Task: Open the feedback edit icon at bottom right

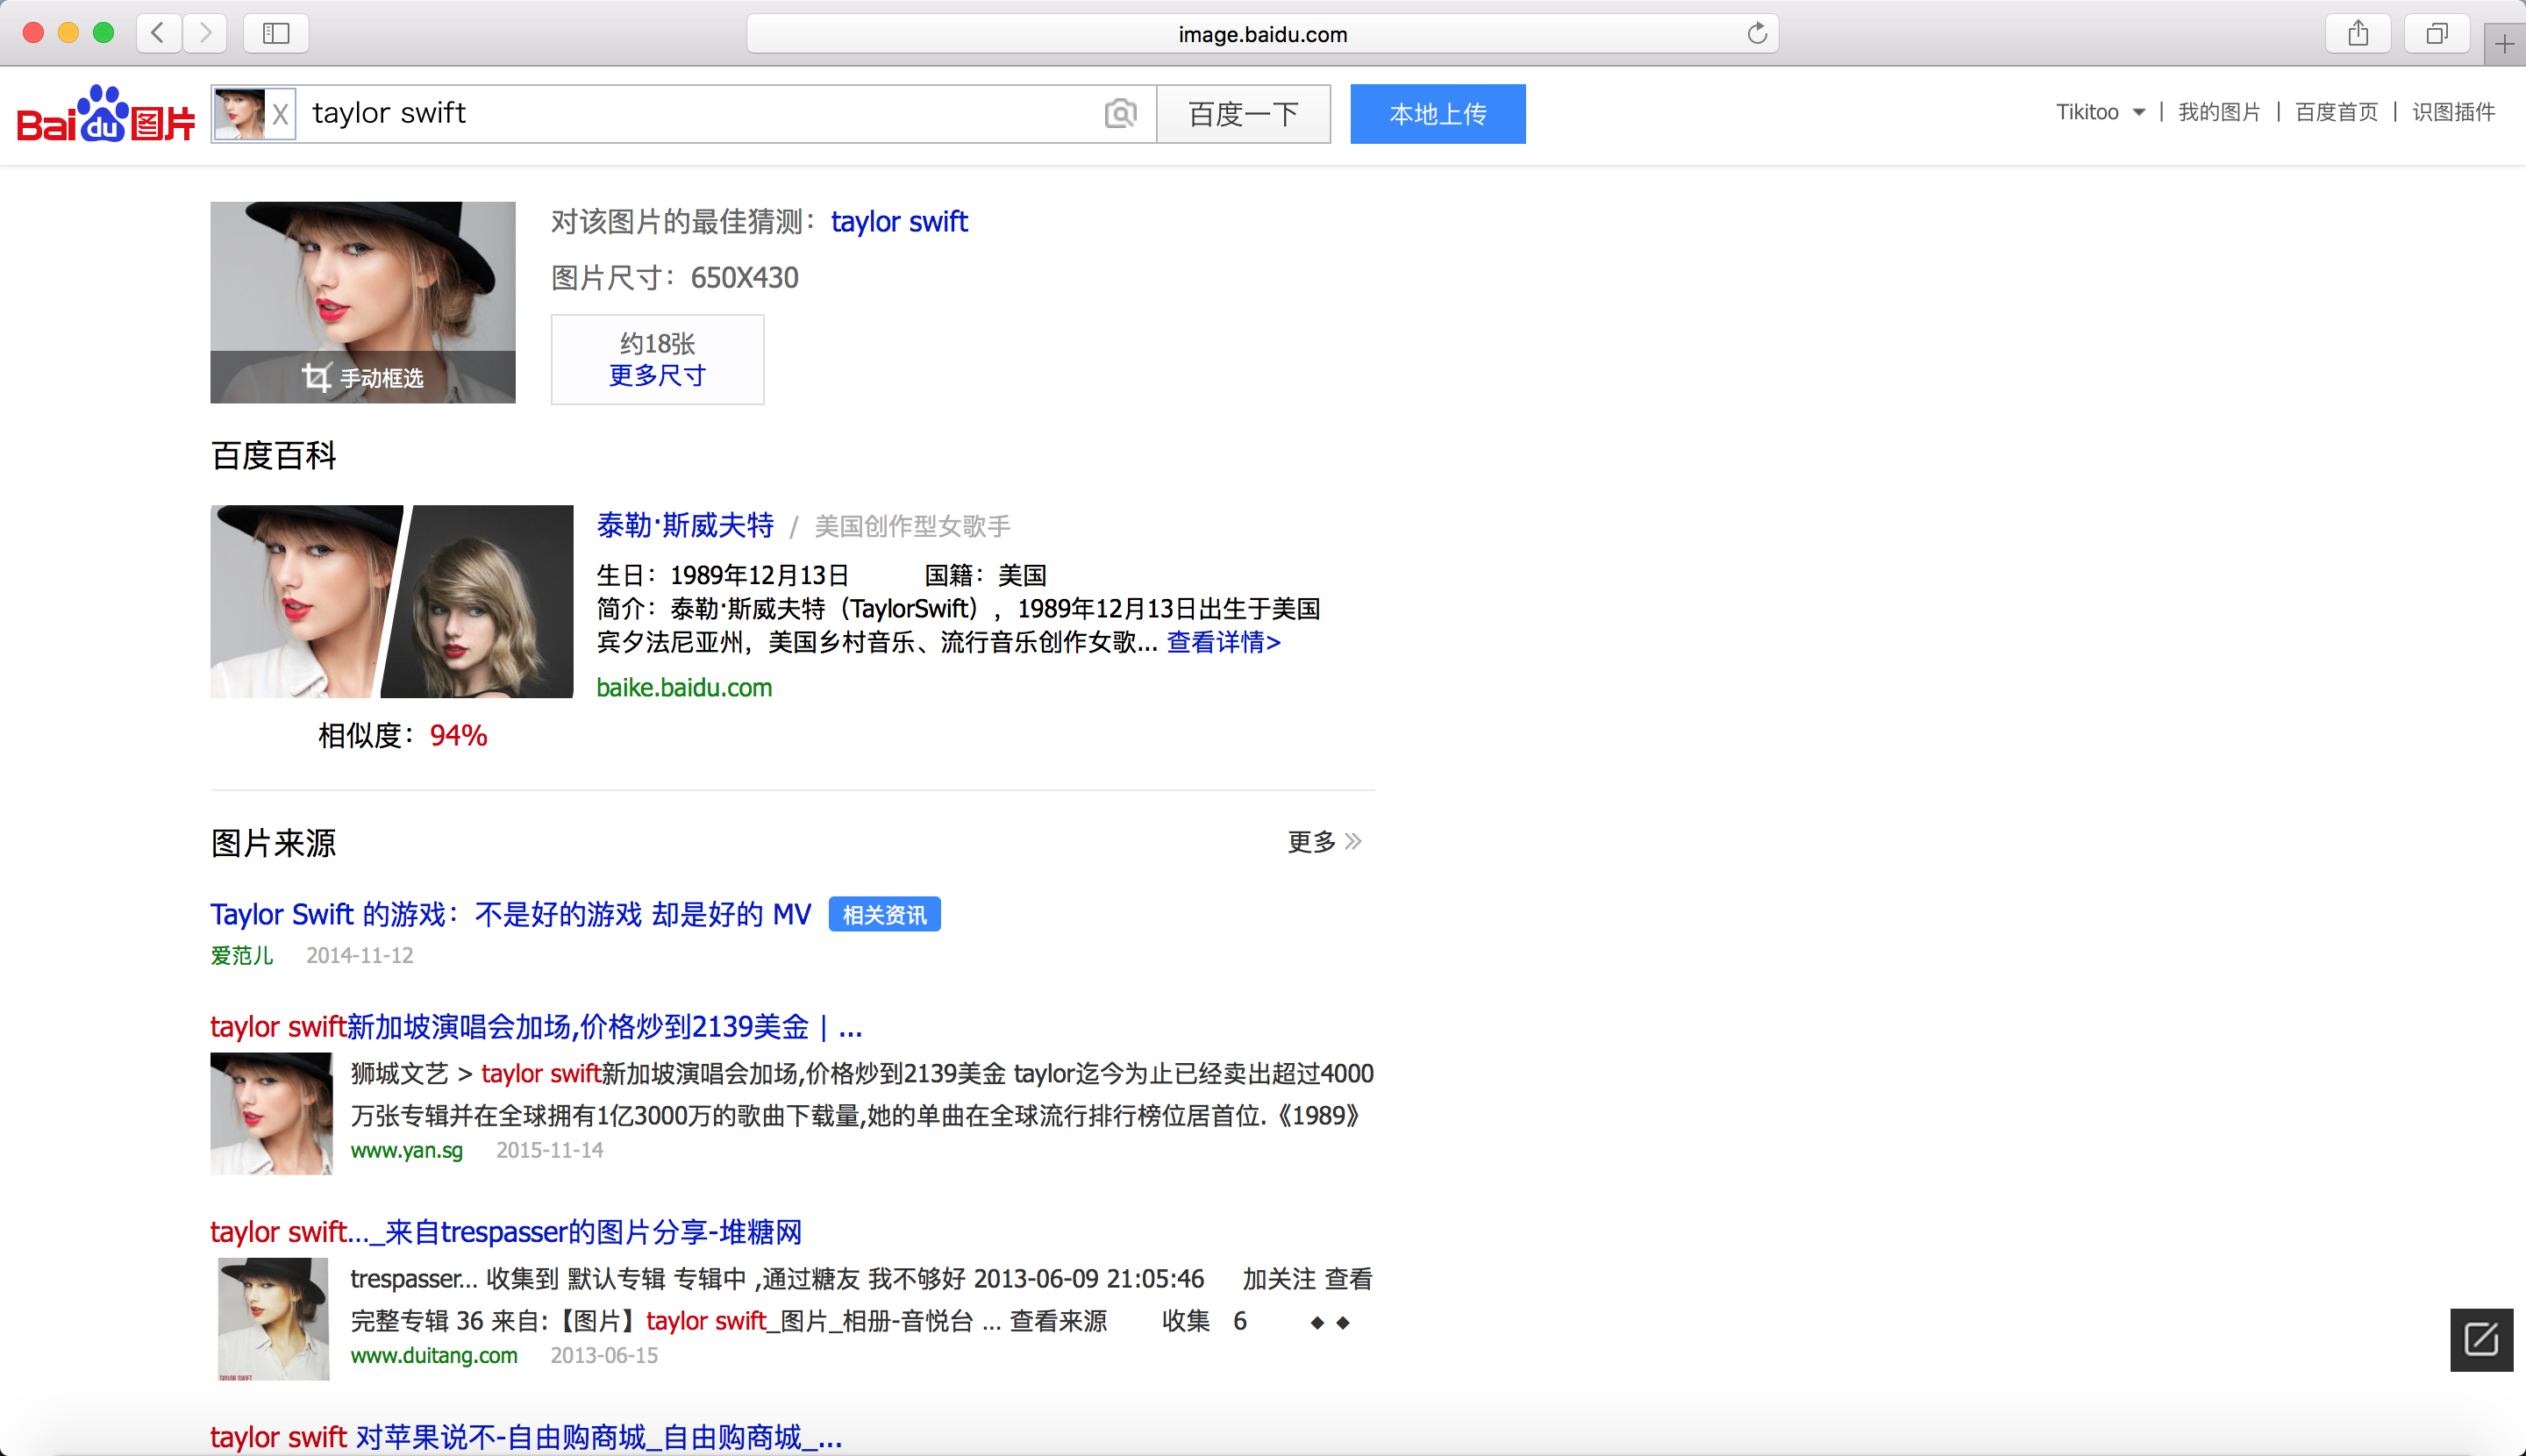Action: [2481, 1339]
